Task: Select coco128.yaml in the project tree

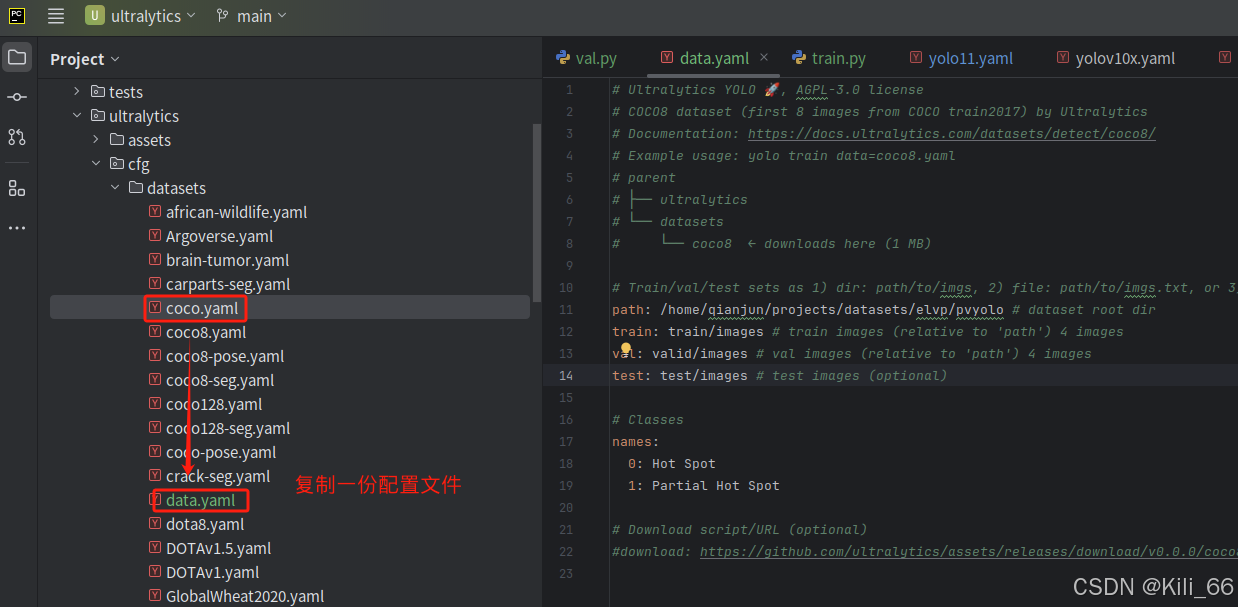Action: [214, 404]
